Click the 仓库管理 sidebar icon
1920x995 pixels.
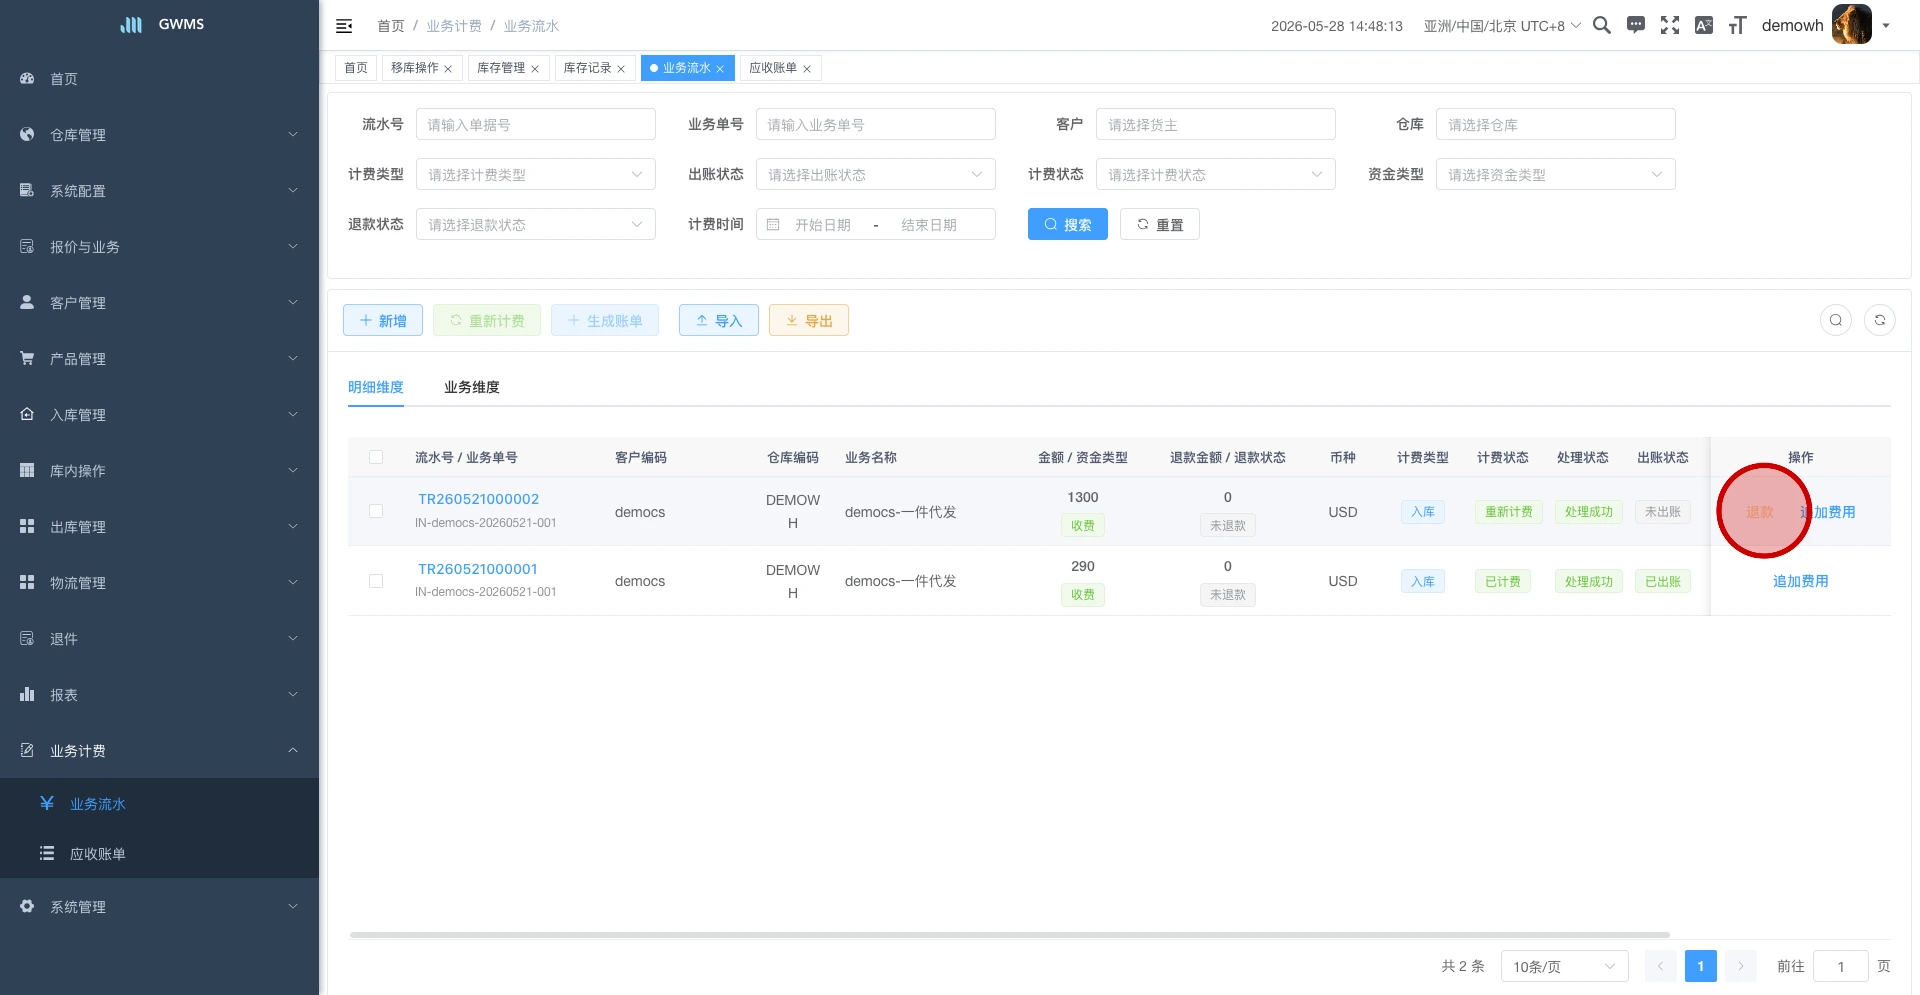pos(27,134)
